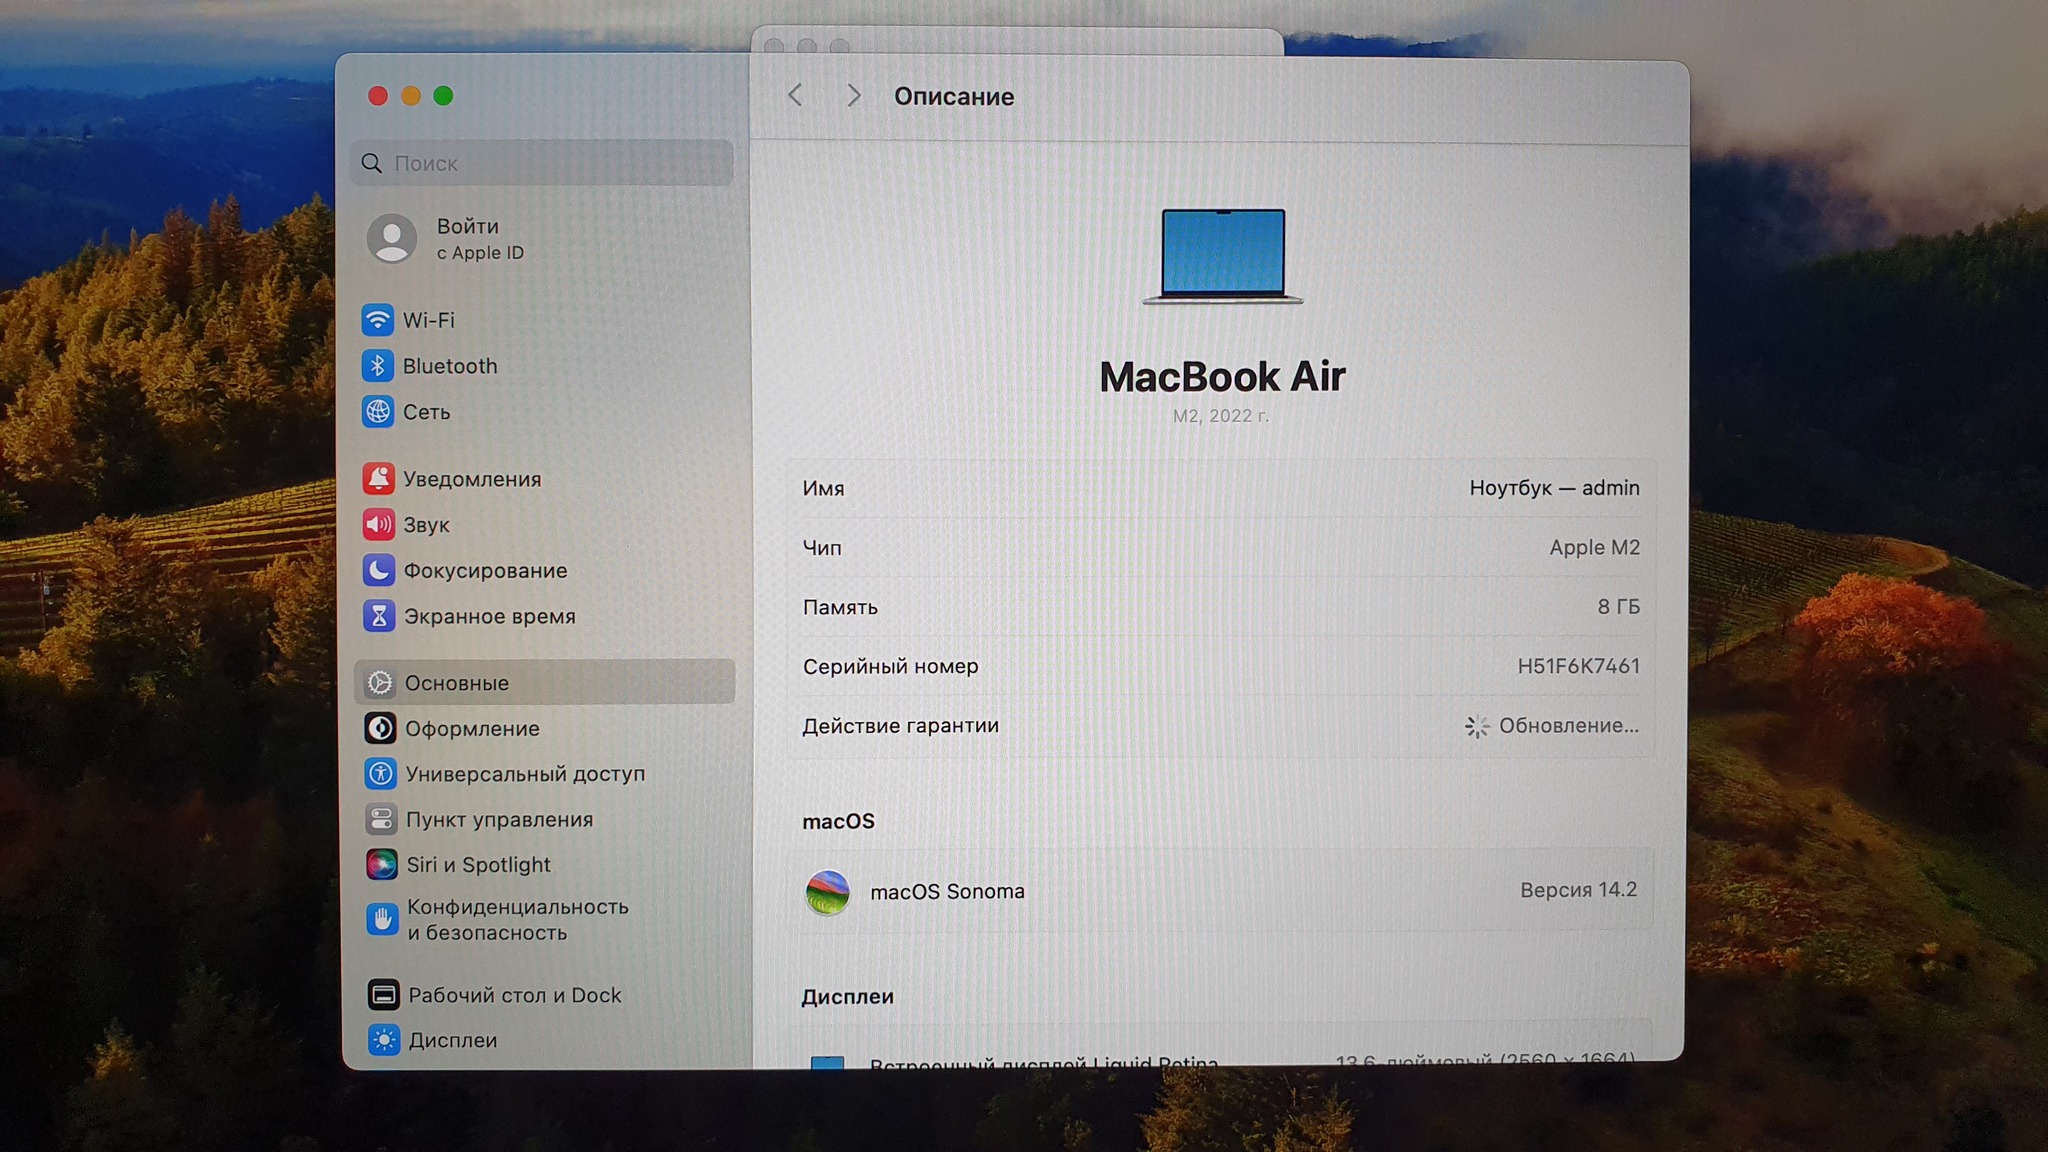Click the computer name Ноутбук — admin

1553,488
